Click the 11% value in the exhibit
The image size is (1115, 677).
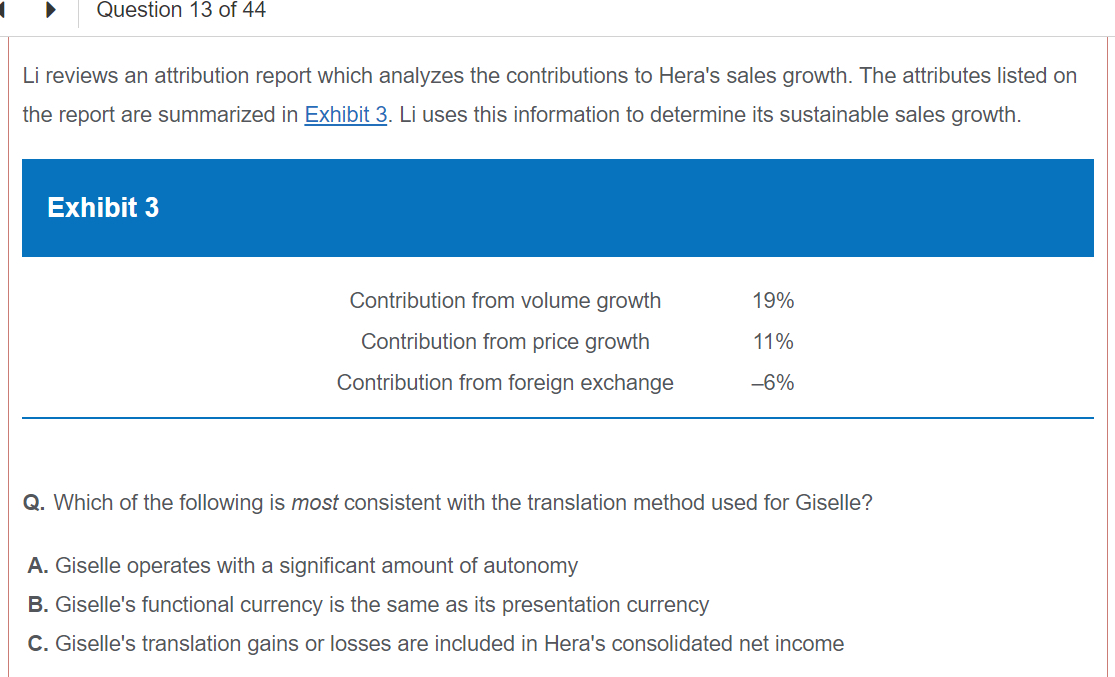pyautogui.click(x=773, y=342)
